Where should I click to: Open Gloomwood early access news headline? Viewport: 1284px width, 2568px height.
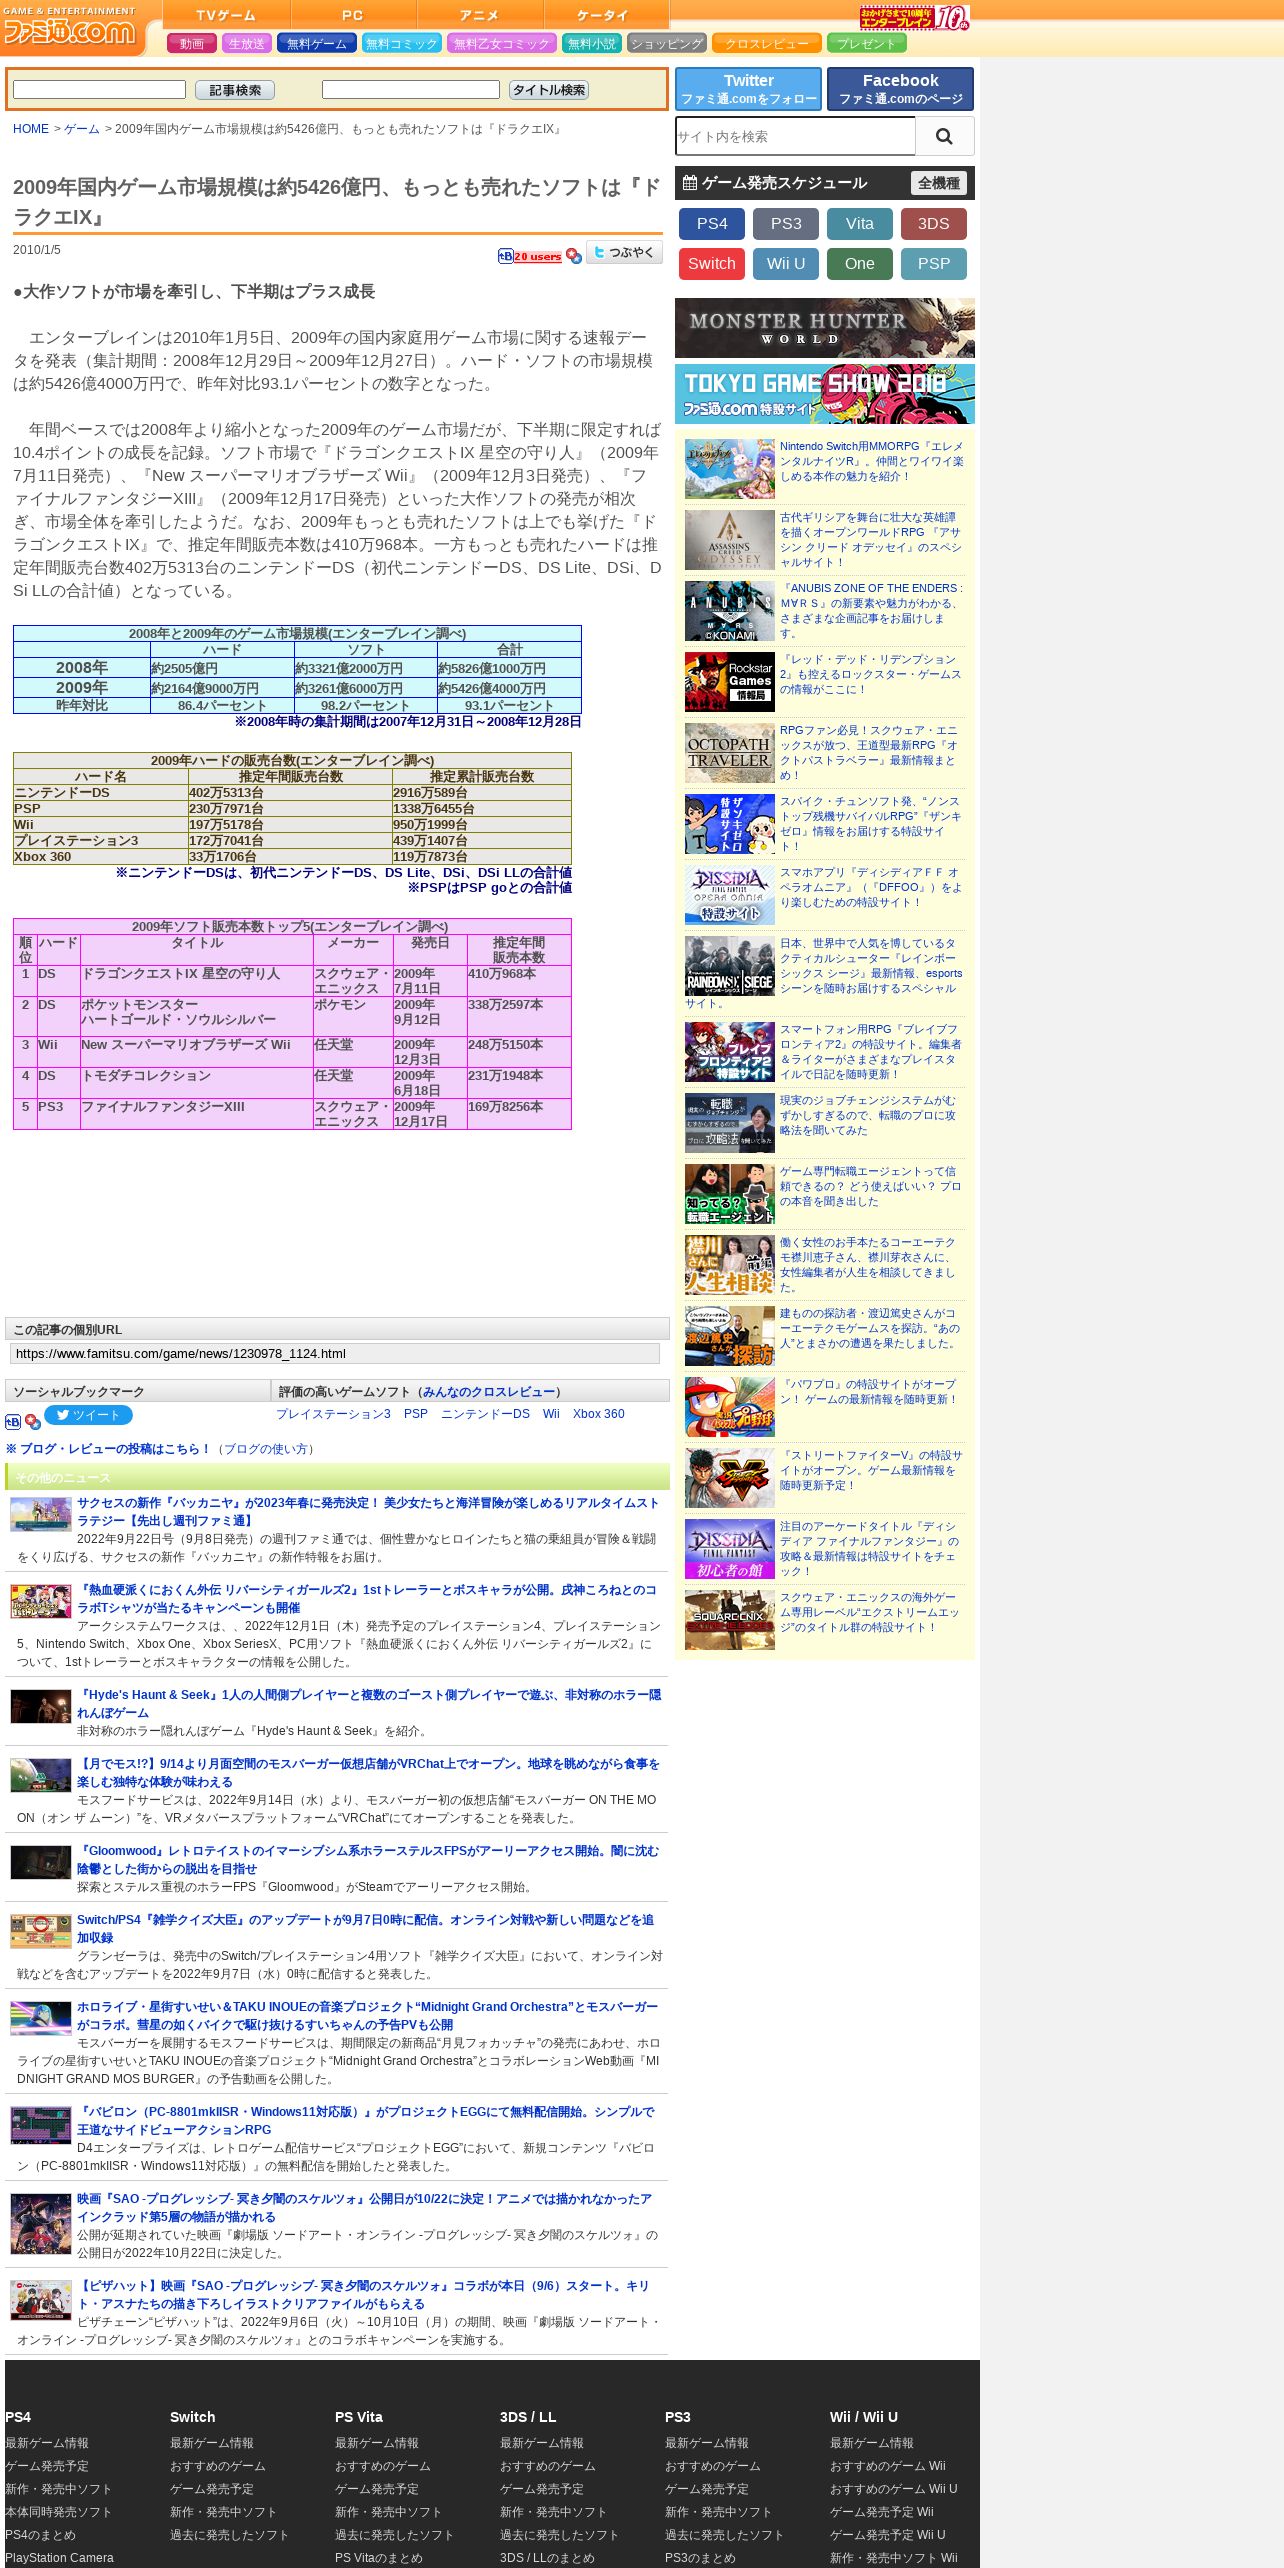pos(368,1860)
